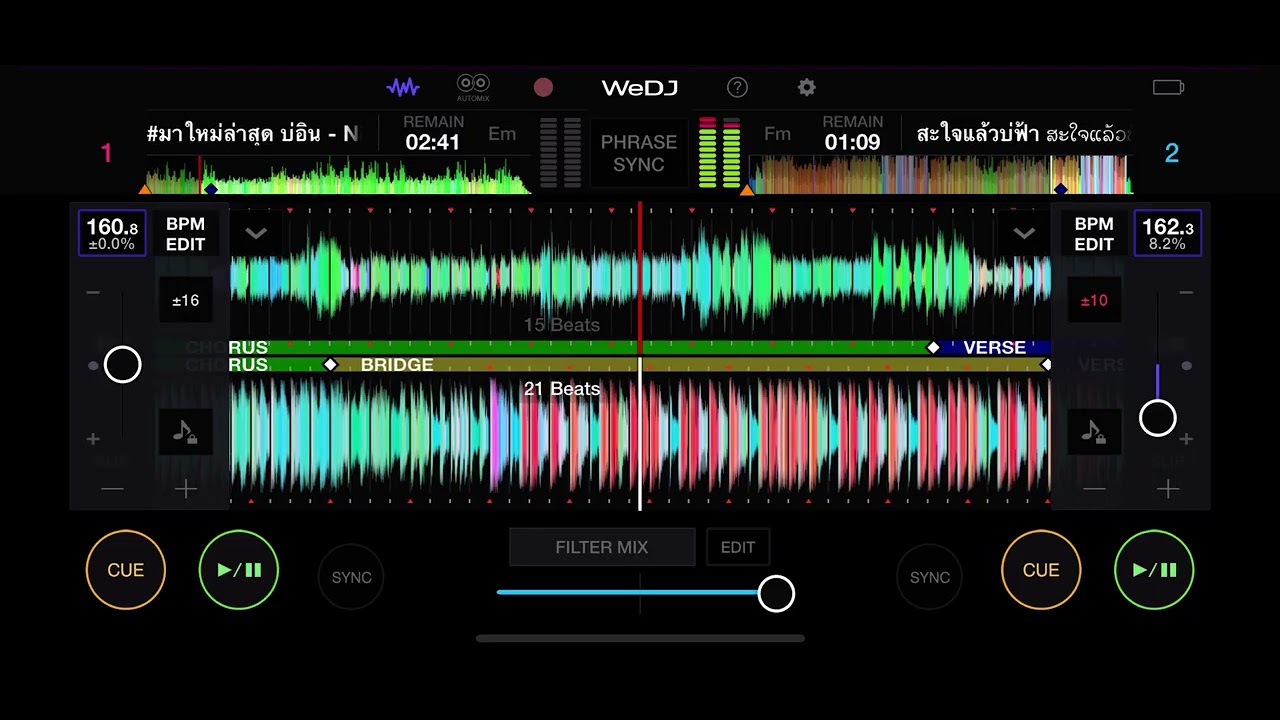Tap deck 1 BPM Edit
Screen dimensions: 1280x720
[x=185, y=234]
